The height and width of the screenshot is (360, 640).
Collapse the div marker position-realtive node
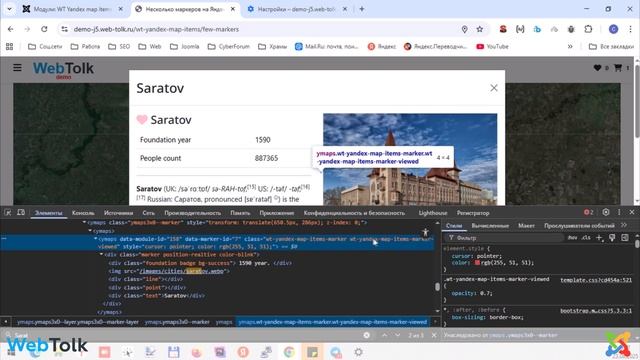point(102,255)
